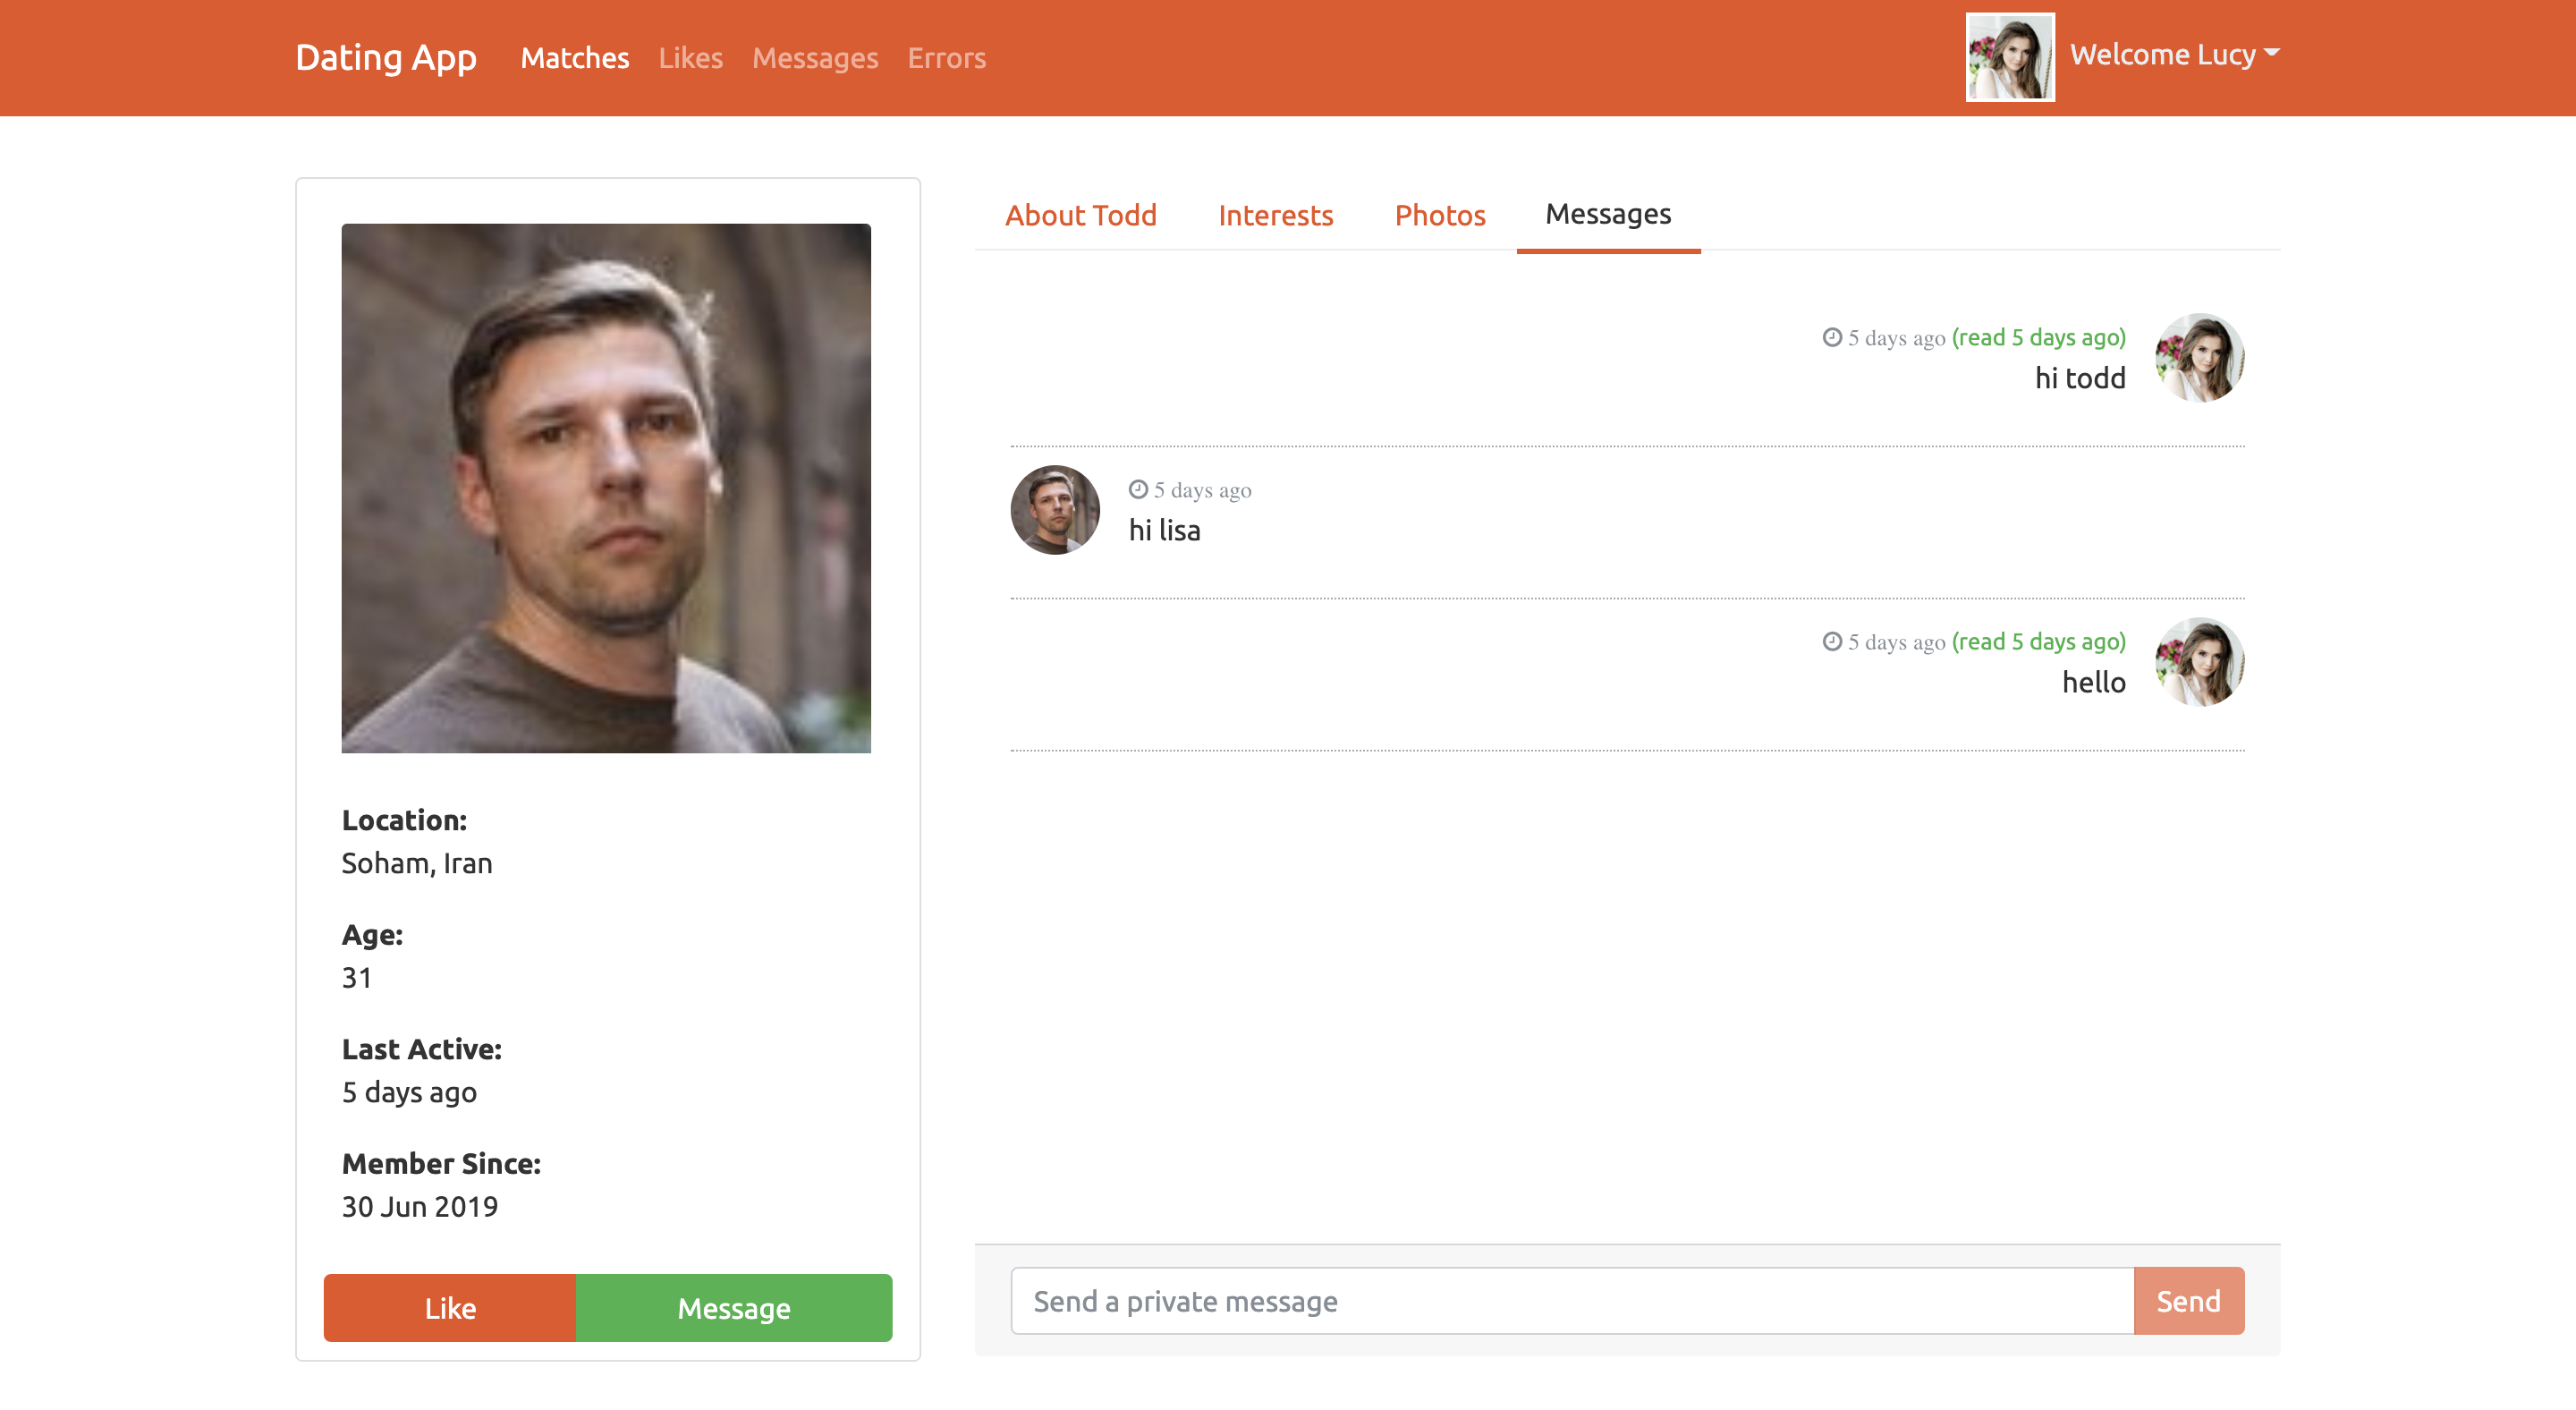Click Todd's large profile photo

[606, 488]
